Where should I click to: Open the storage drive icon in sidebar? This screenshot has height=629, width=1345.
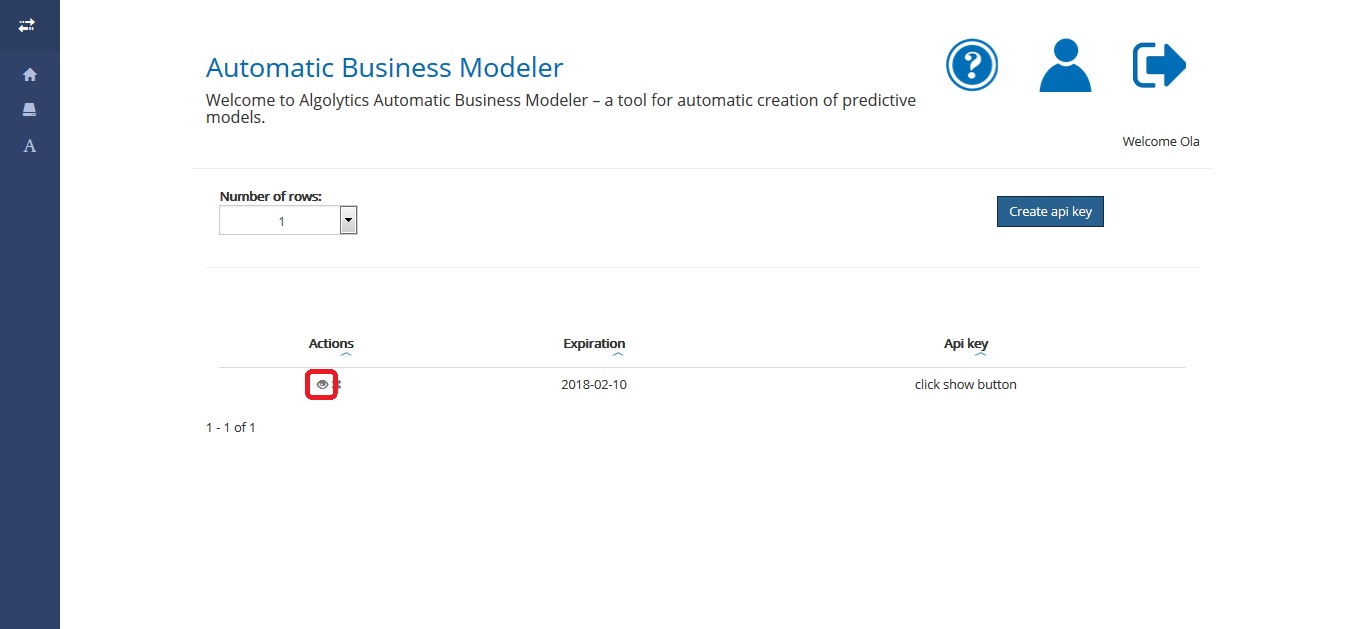[30, 109]
